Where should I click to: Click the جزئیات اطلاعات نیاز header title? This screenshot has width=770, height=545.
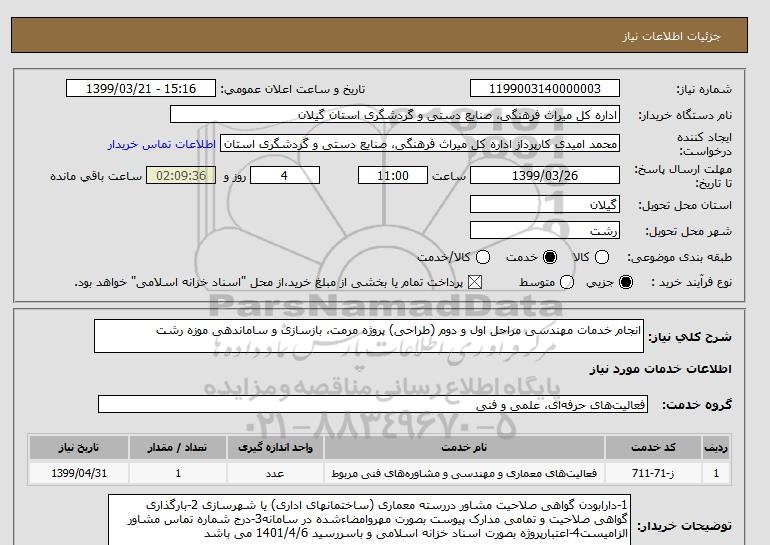click(x=671, y=36)
